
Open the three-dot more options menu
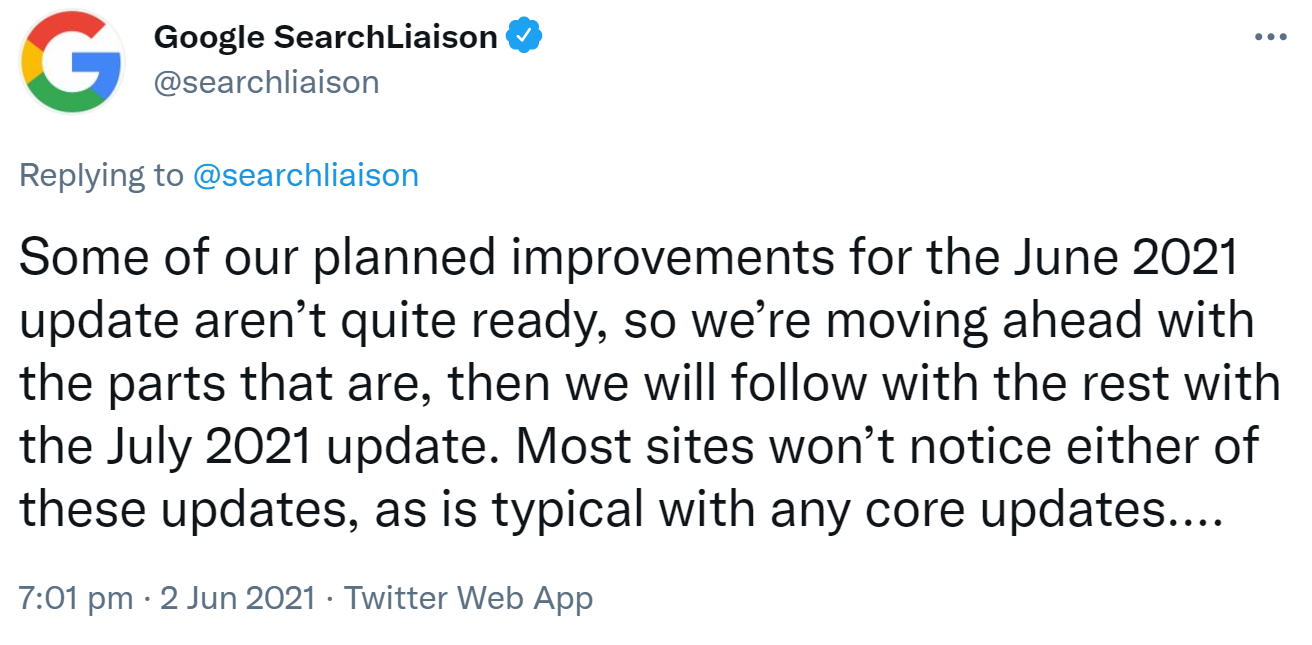pyautogui.click(x=1269, y=38)
